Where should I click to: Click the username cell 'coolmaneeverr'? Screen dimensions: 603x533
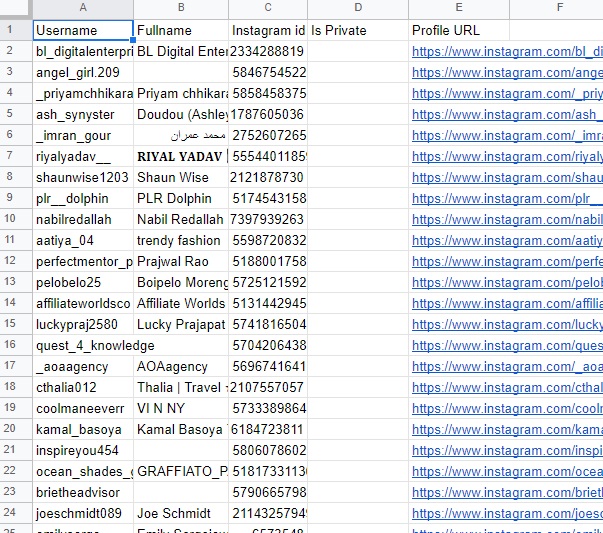point(82,408)
